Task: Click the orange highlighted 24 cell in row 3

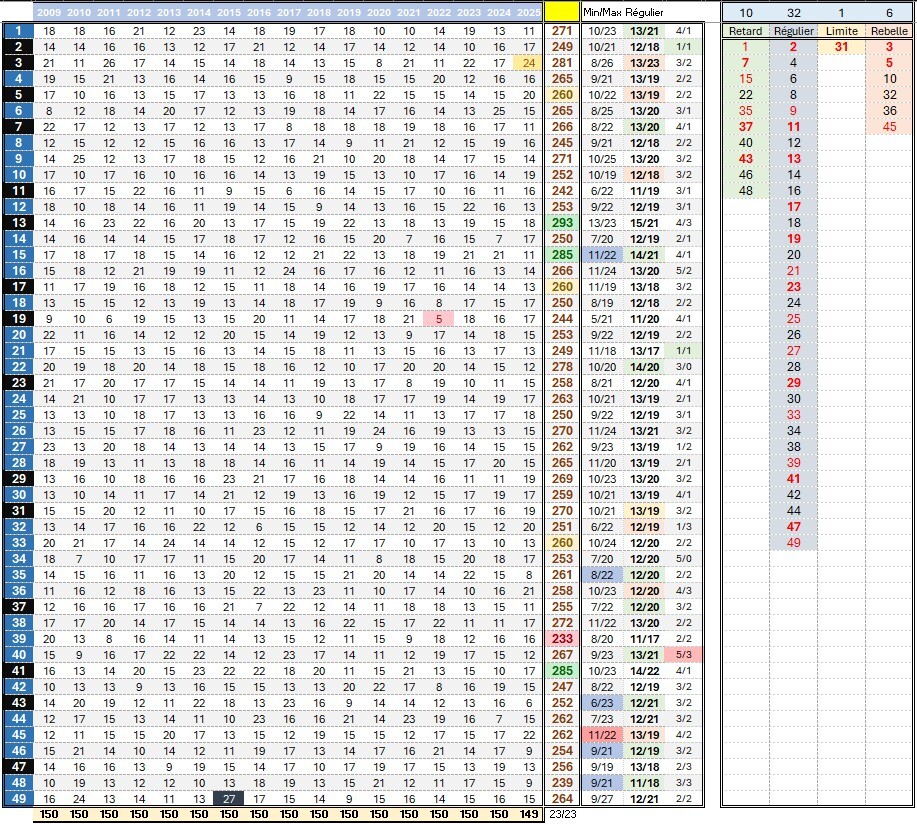Action: [528, 63]
